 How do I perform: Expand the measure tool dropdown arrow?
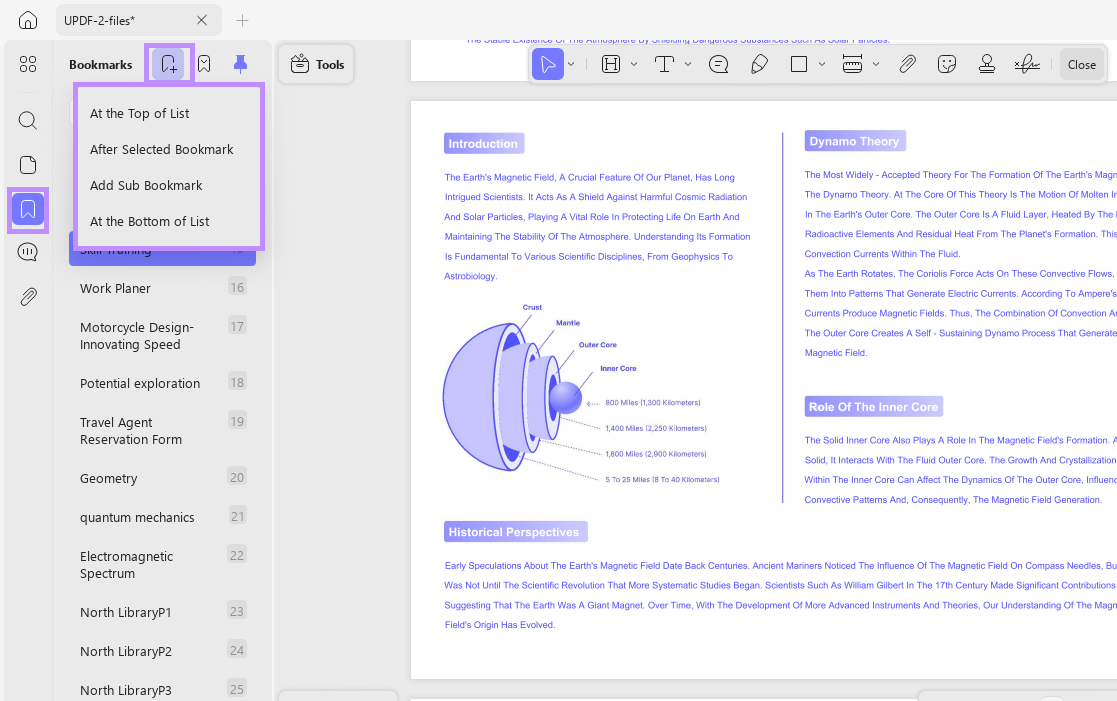coord(876,64)
